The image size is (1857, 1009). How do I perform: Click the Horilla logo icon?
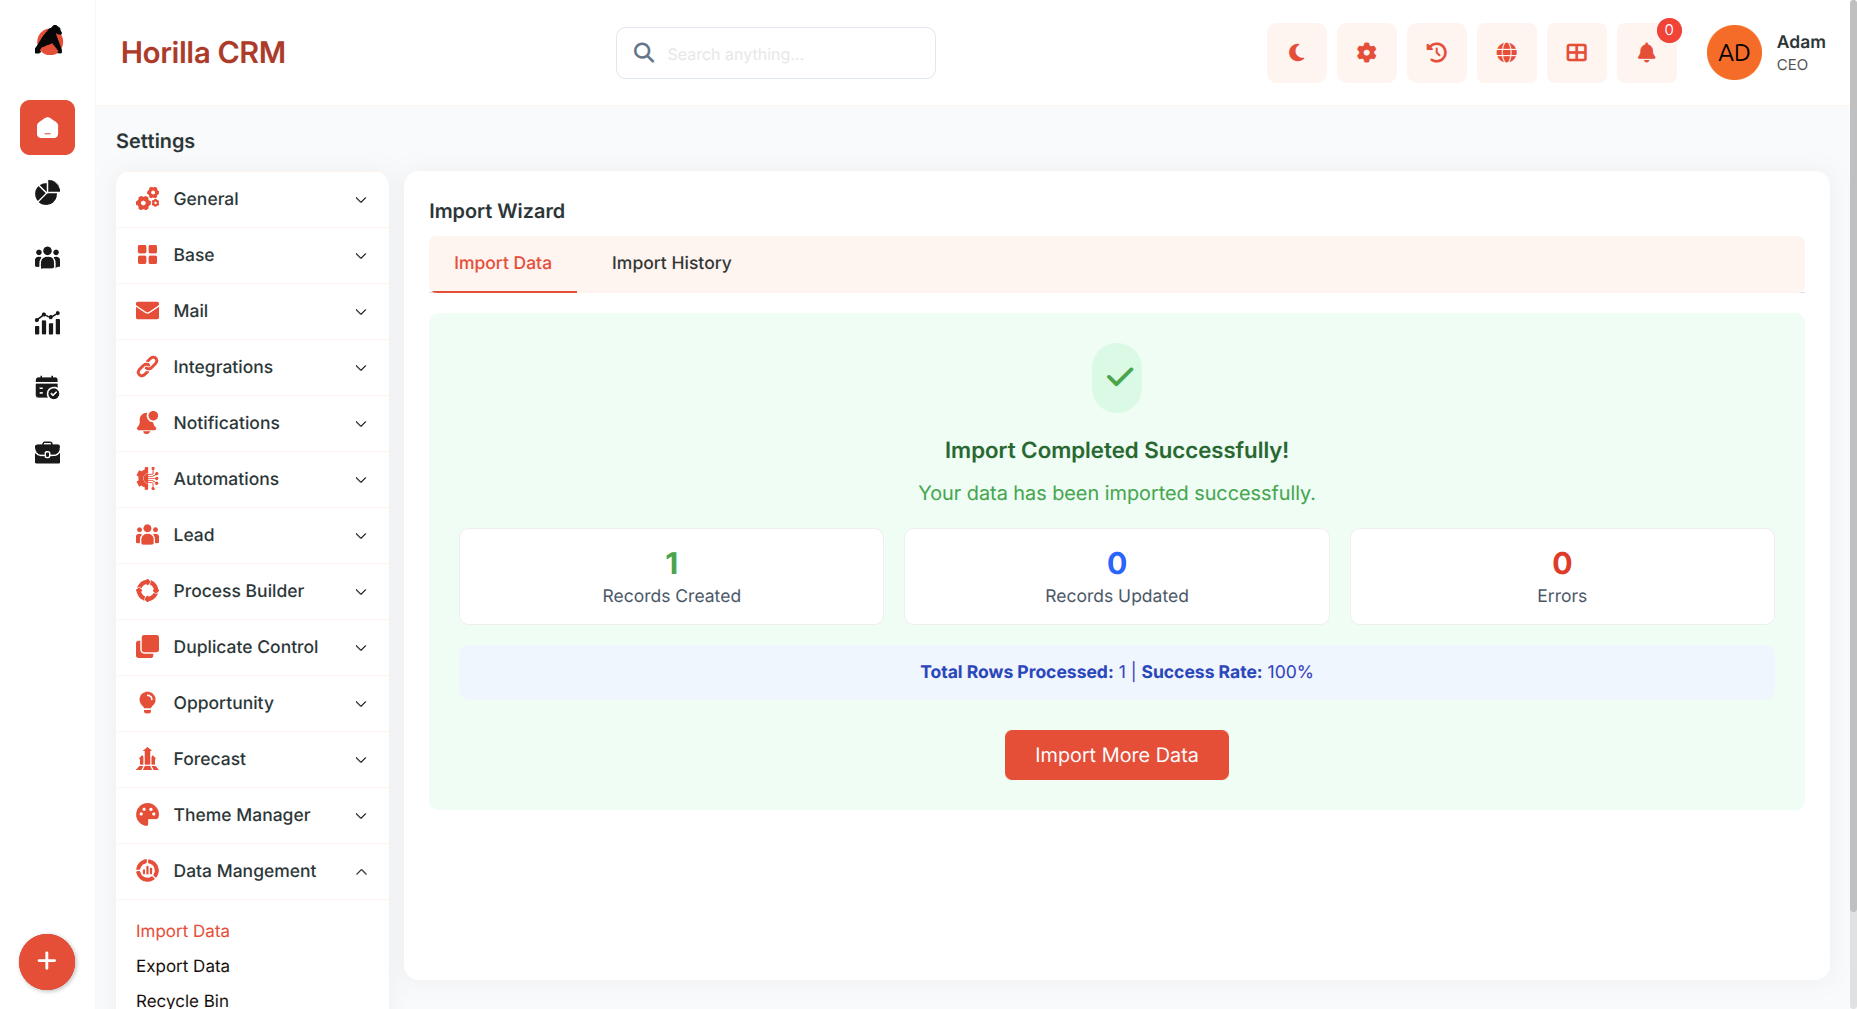[48, 41]
